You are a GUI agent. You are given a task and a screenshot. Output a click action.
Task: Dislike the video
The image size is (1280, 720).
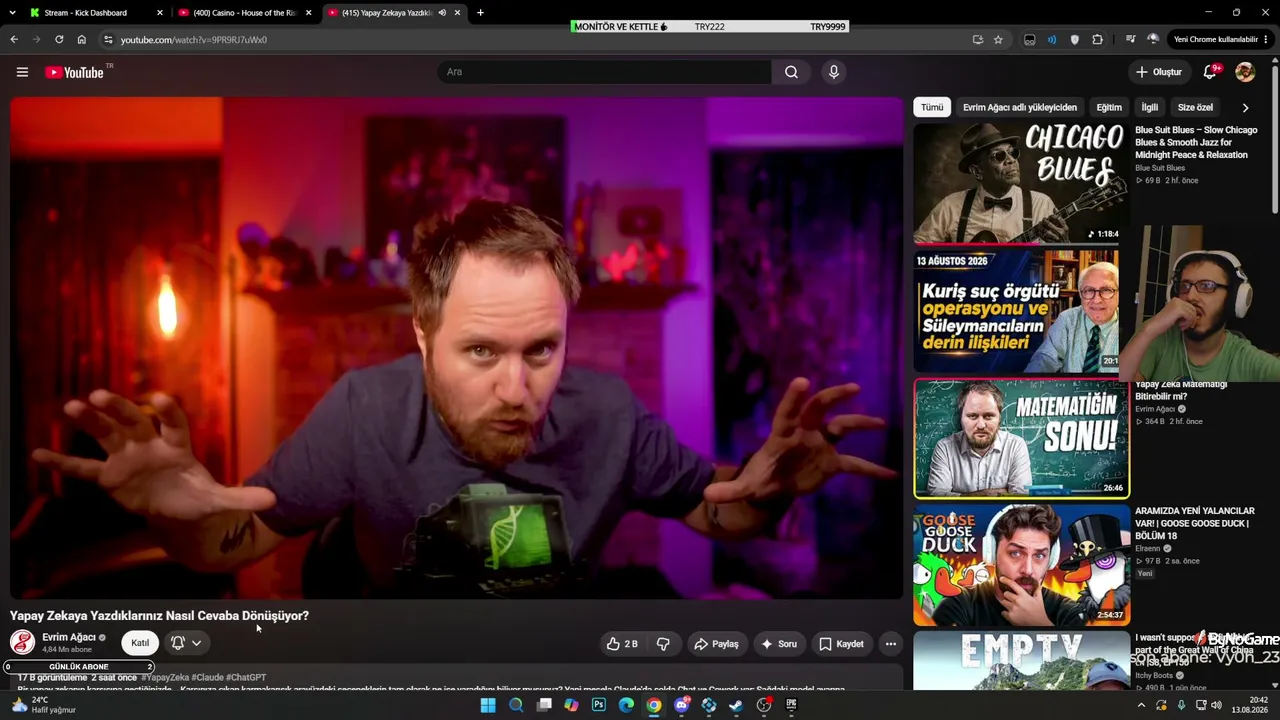pos(663,644)
